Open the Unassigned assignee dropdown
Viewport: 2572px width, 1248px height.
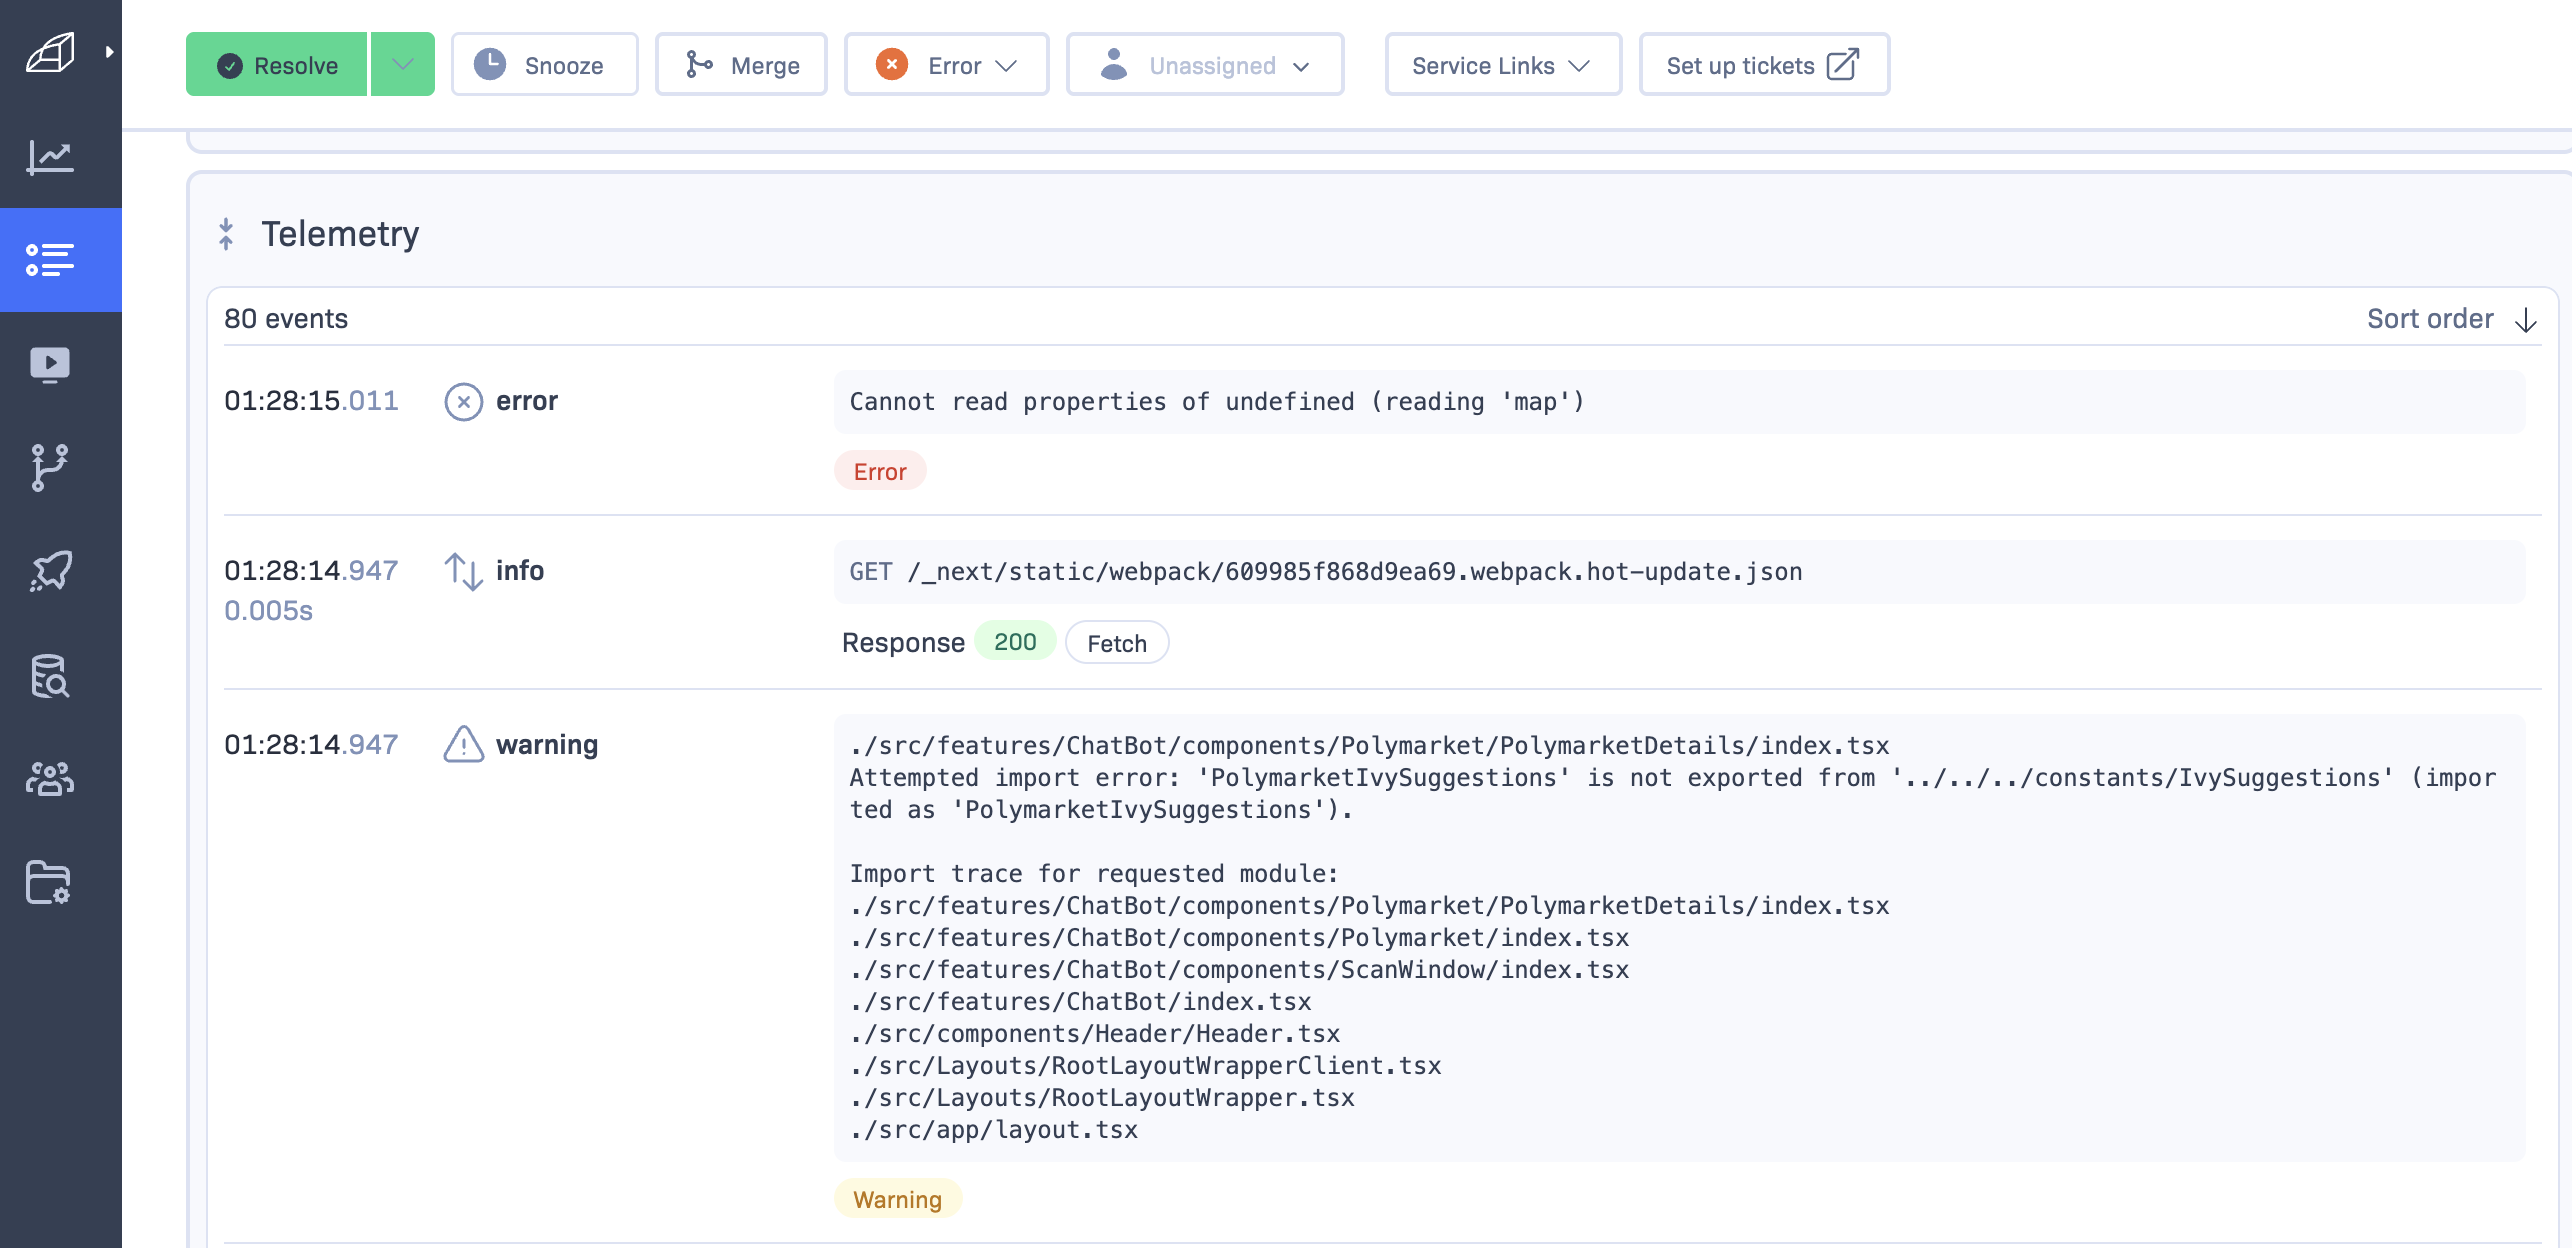pyautogui.click(x=1204, y=65)
